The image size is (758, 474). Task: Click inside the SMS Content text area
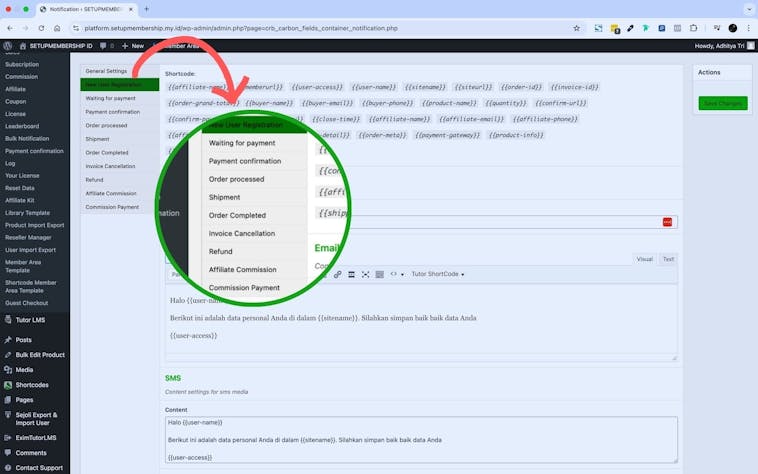click(420, 438)
